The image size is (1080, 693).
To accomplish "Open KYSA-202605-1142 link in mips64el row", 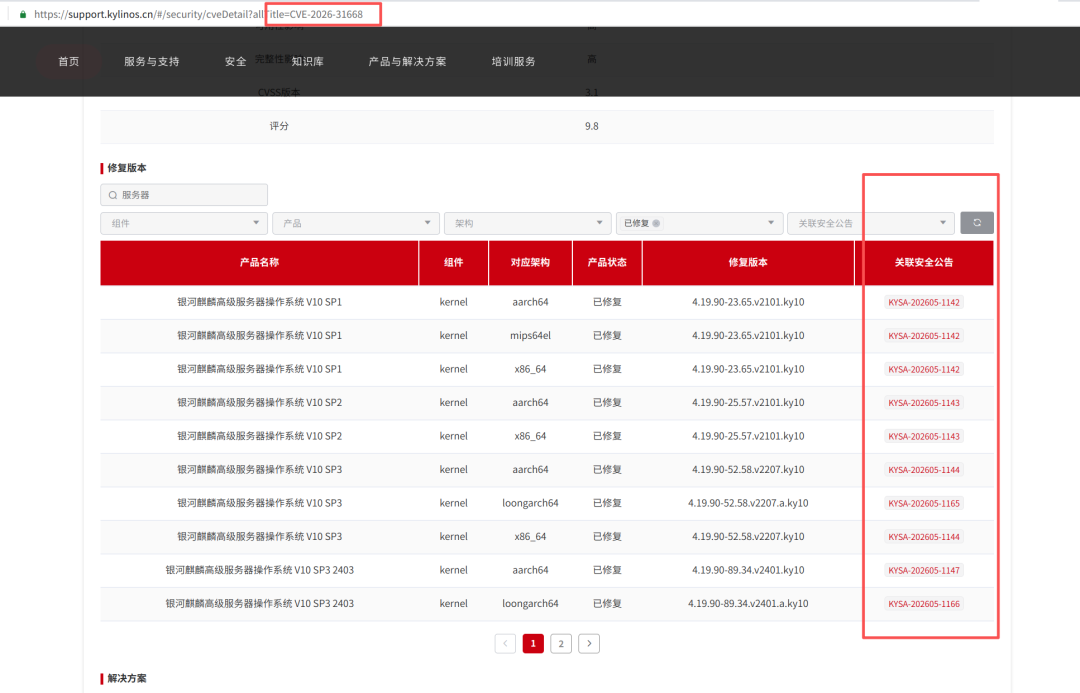I will [x=924, y=336].
